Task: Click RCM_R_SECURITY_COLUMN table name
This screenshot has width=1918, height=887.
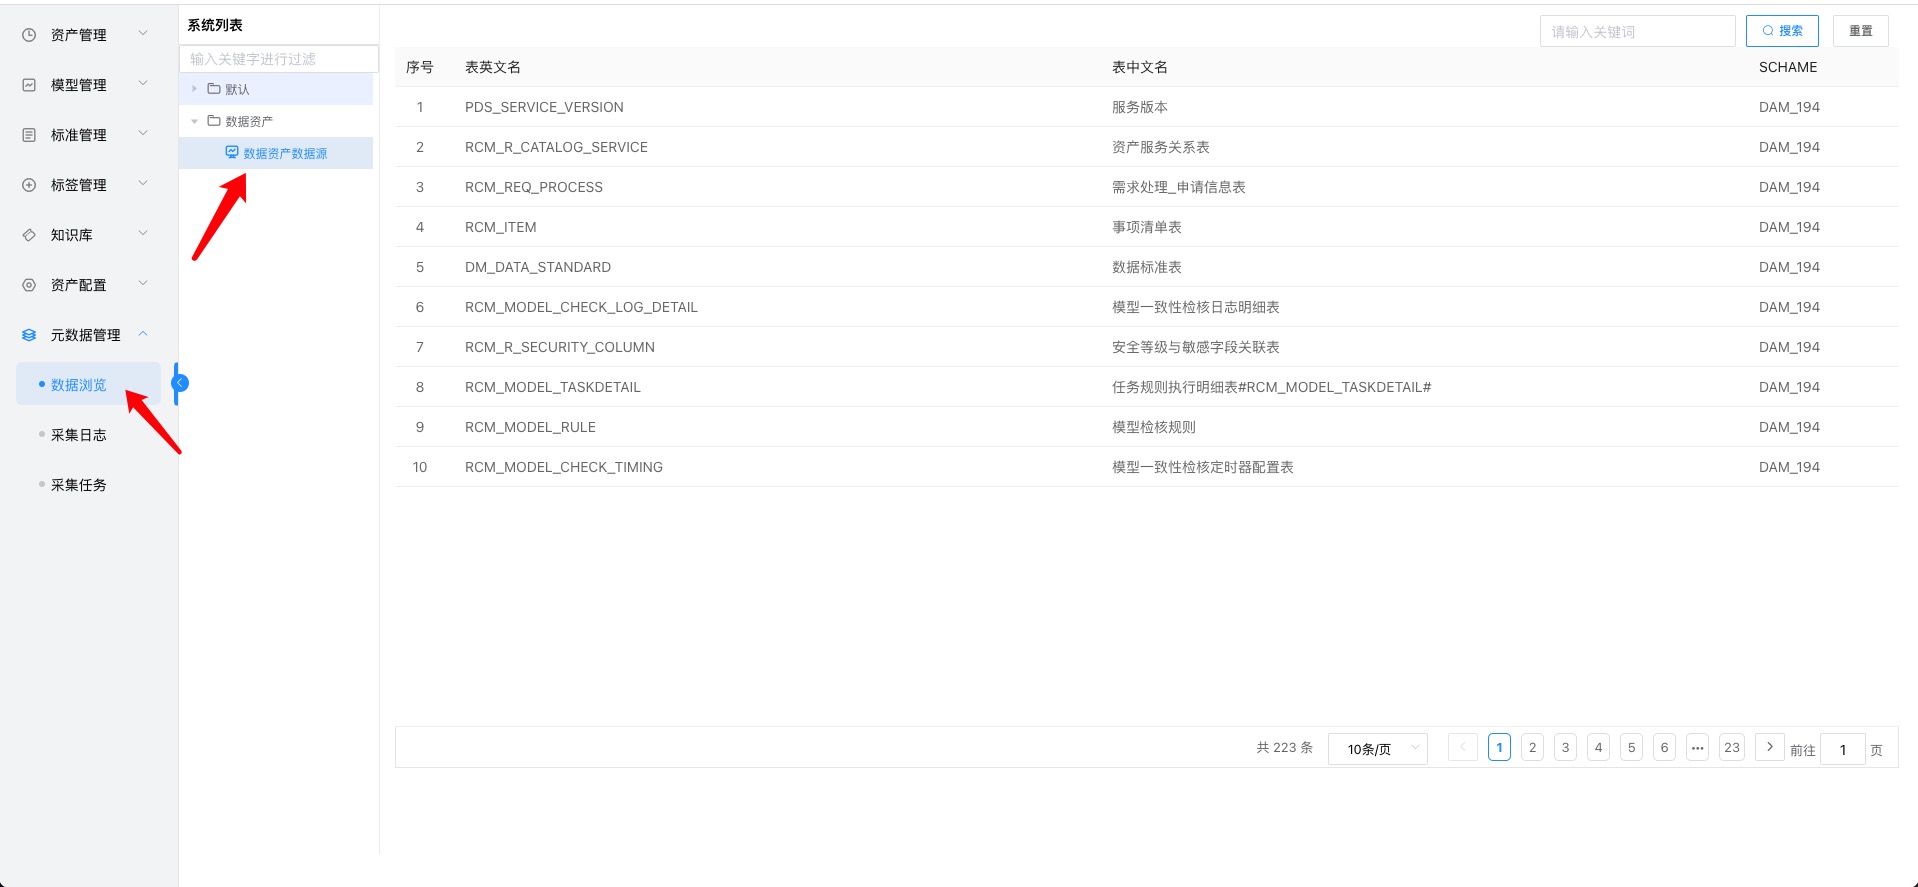Action: coord(560,347)
